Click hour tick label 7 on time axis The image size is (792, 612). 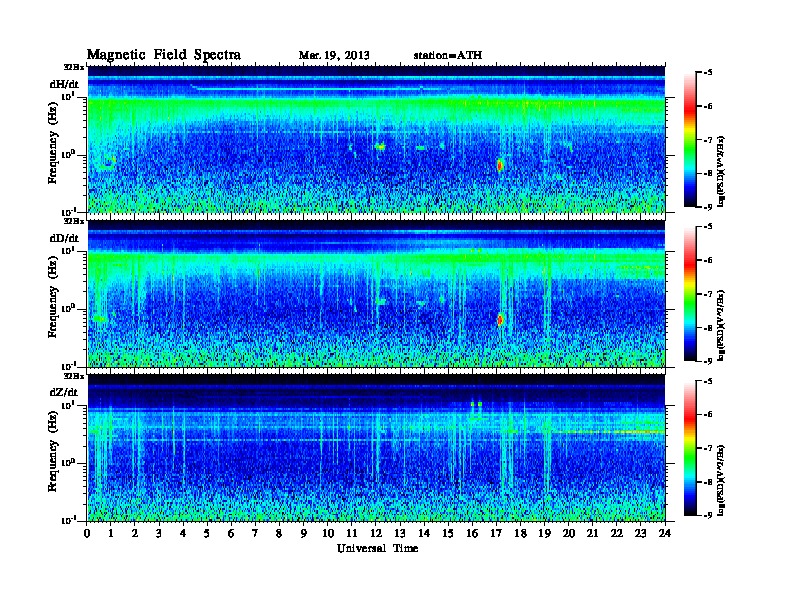click(255, 533)
